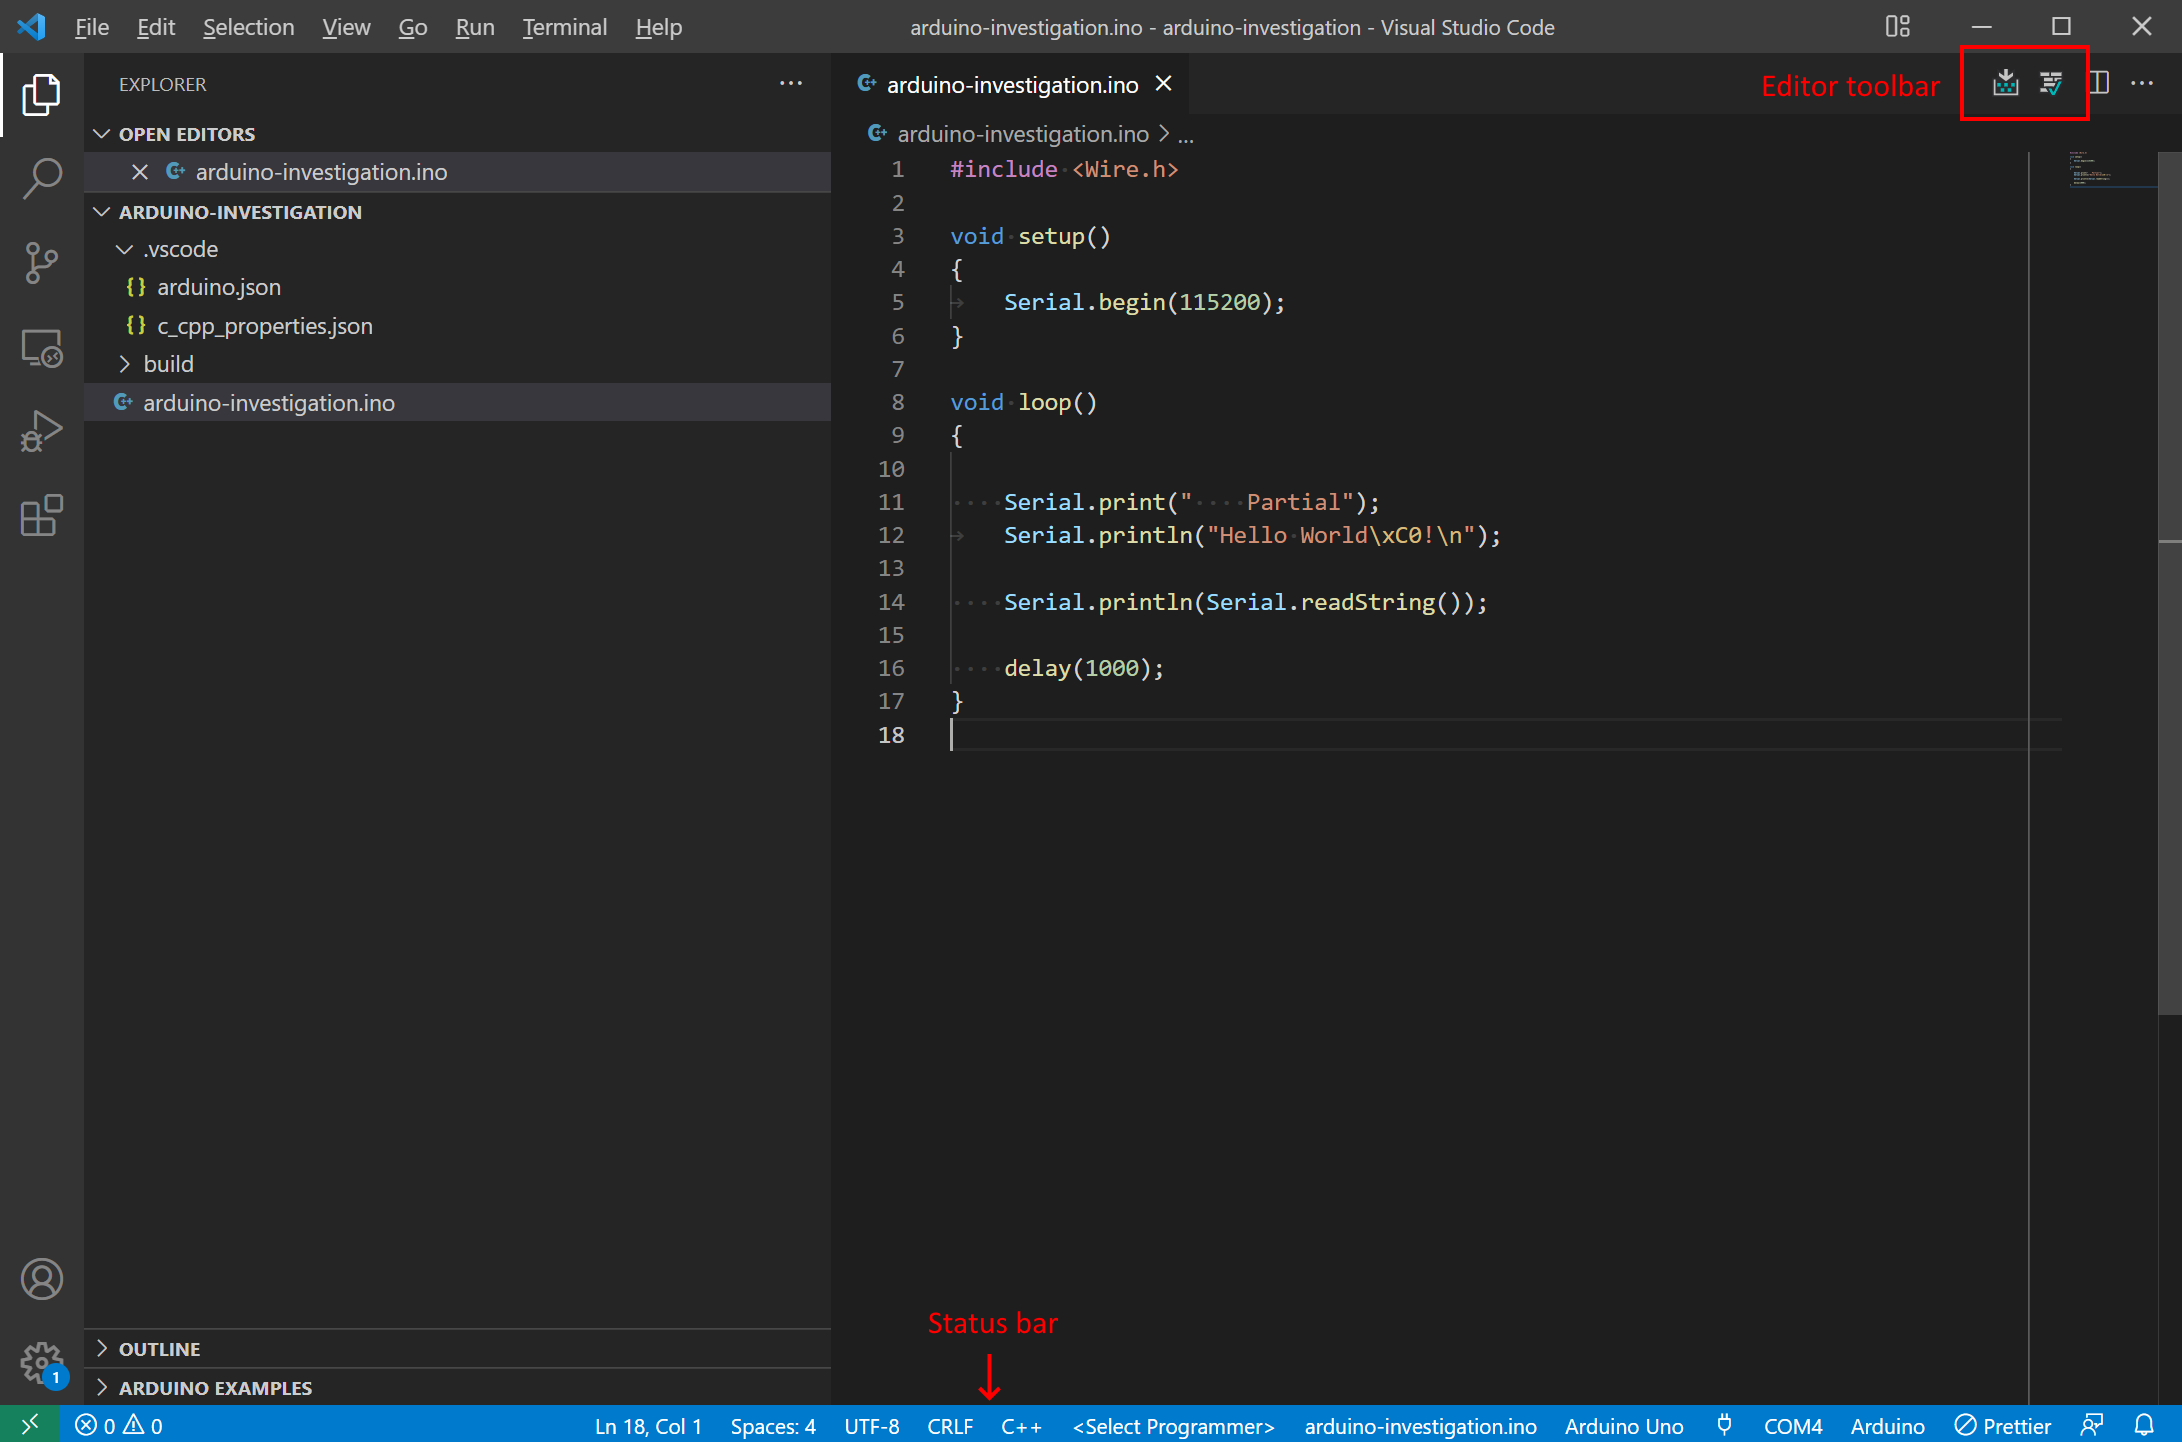Click the Arduino Verify toolbar icon
This screenshot has width=2182, height=1442.
coord(2051,83)
